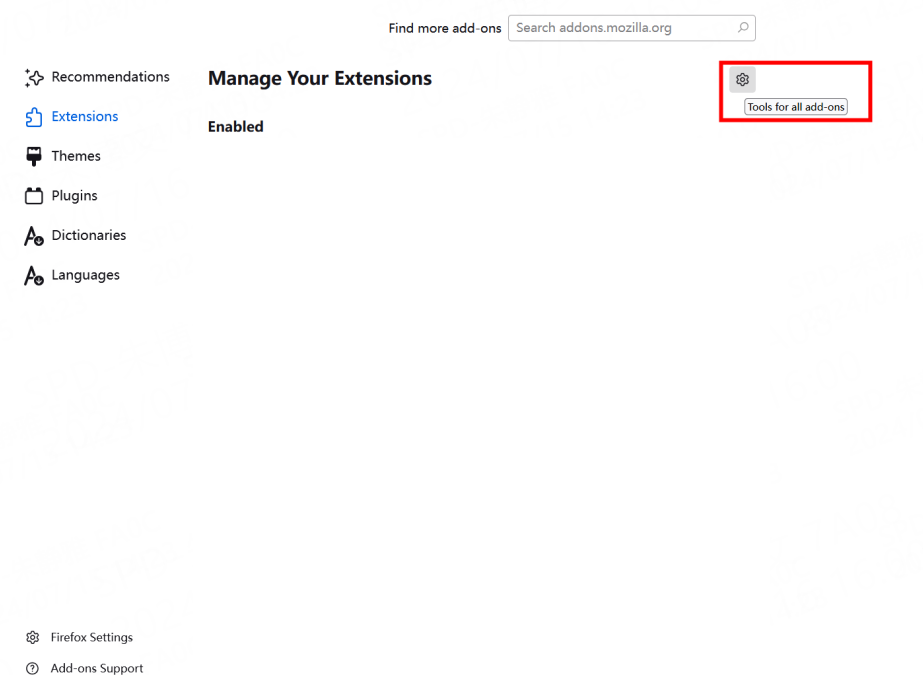Show the Dictionaries section
This screenshot has width=923, height=675.
point(89,236)
